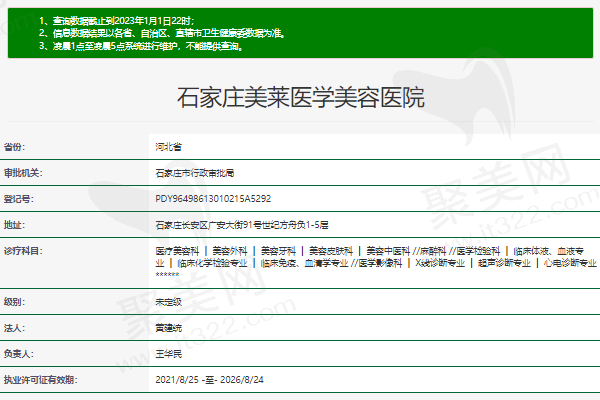Click 美容外科 in the departments list
This screenshot has height=400, width=600.
tap(230, 251)
